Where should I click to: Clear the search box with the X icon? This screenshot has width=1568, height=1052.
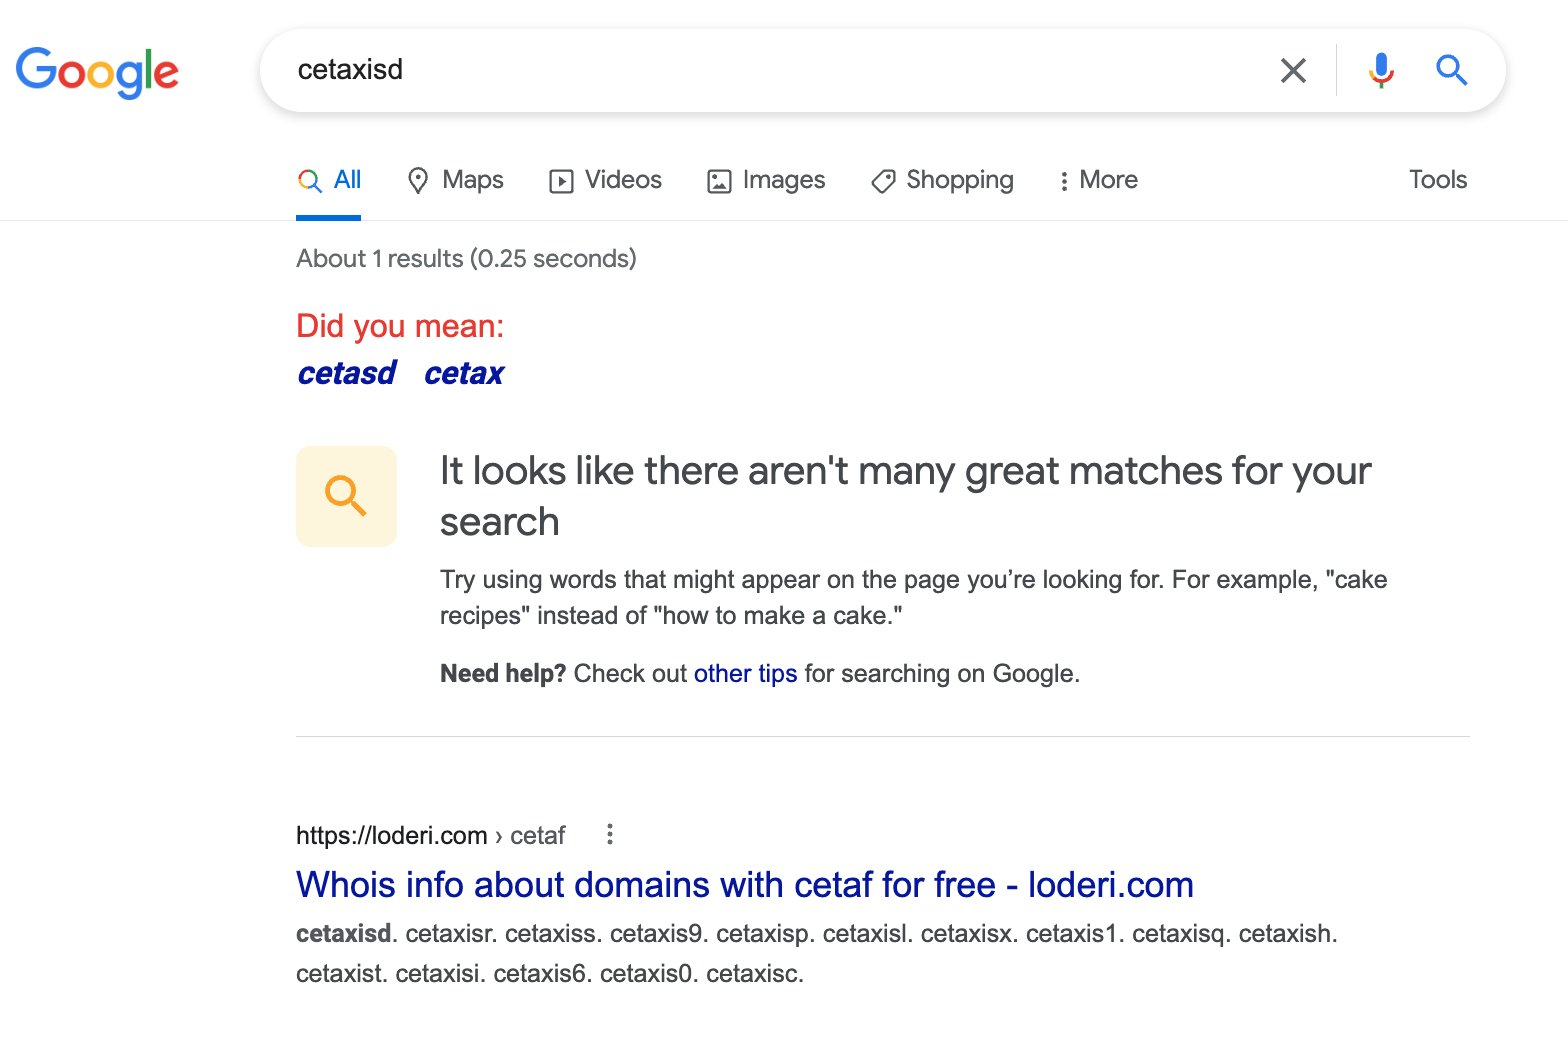[x=1293, y=70]
